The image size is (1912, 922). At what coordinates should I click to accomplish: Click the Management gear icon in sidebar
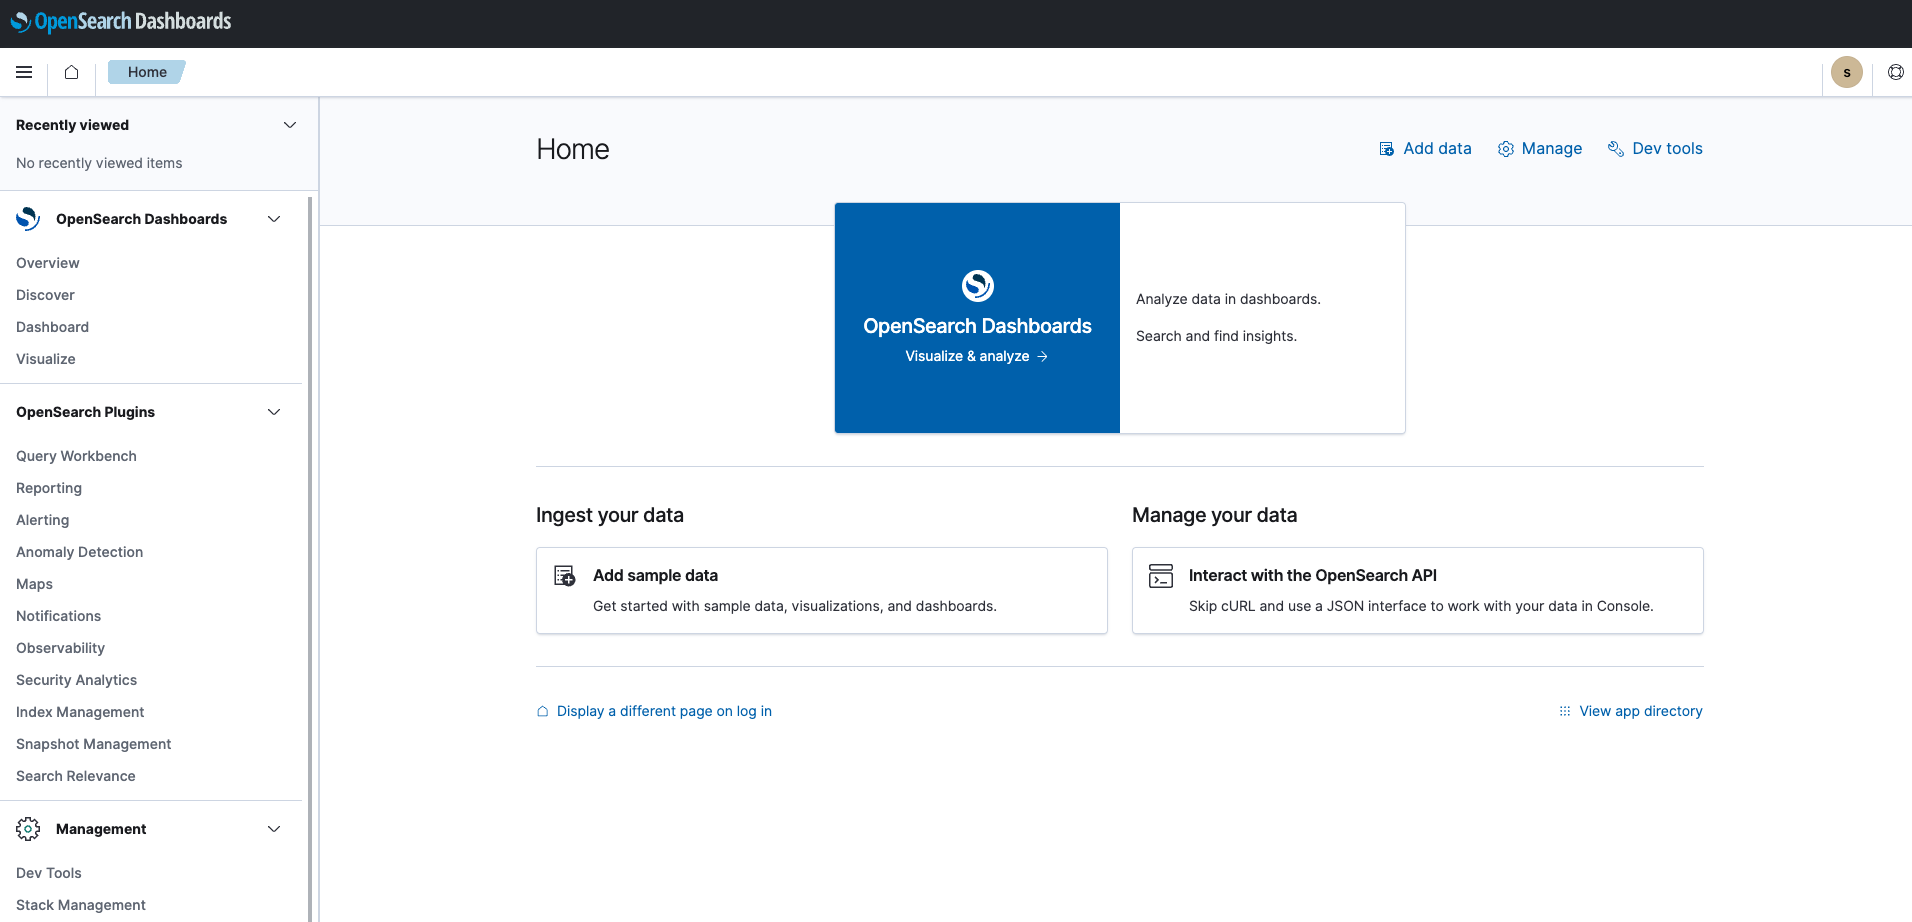28,829
